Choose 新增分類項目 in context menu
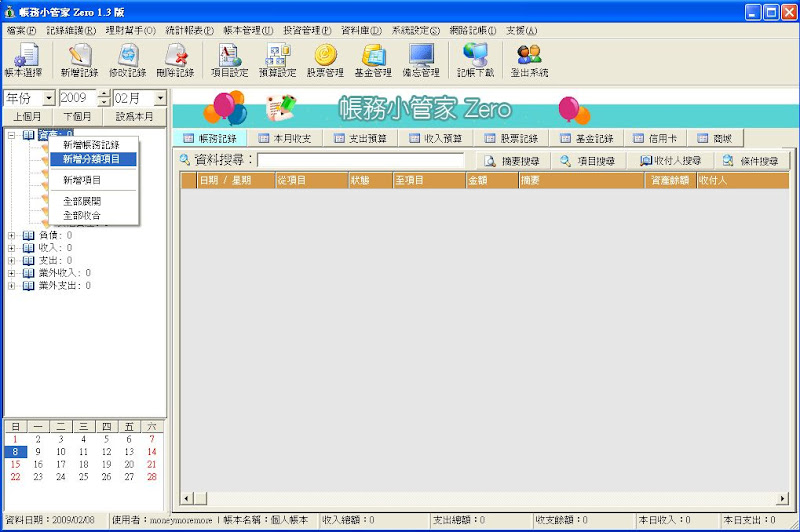The height and width of the screenshot is (532, 800). click(x=93, y=159)
